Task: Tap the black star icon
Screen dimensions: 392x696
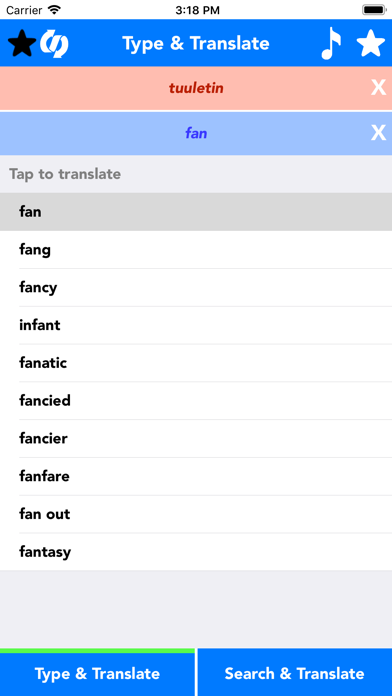Action: pos(22,44)
